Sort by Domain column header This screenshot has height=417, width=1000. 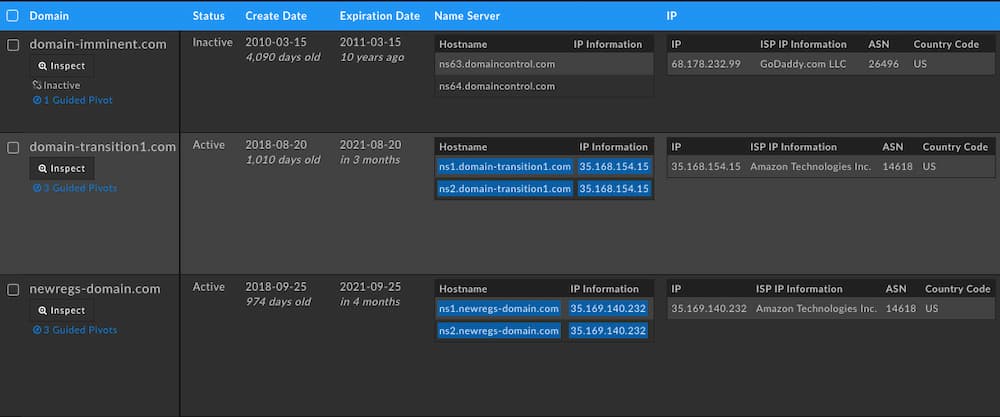pos(49,16)
